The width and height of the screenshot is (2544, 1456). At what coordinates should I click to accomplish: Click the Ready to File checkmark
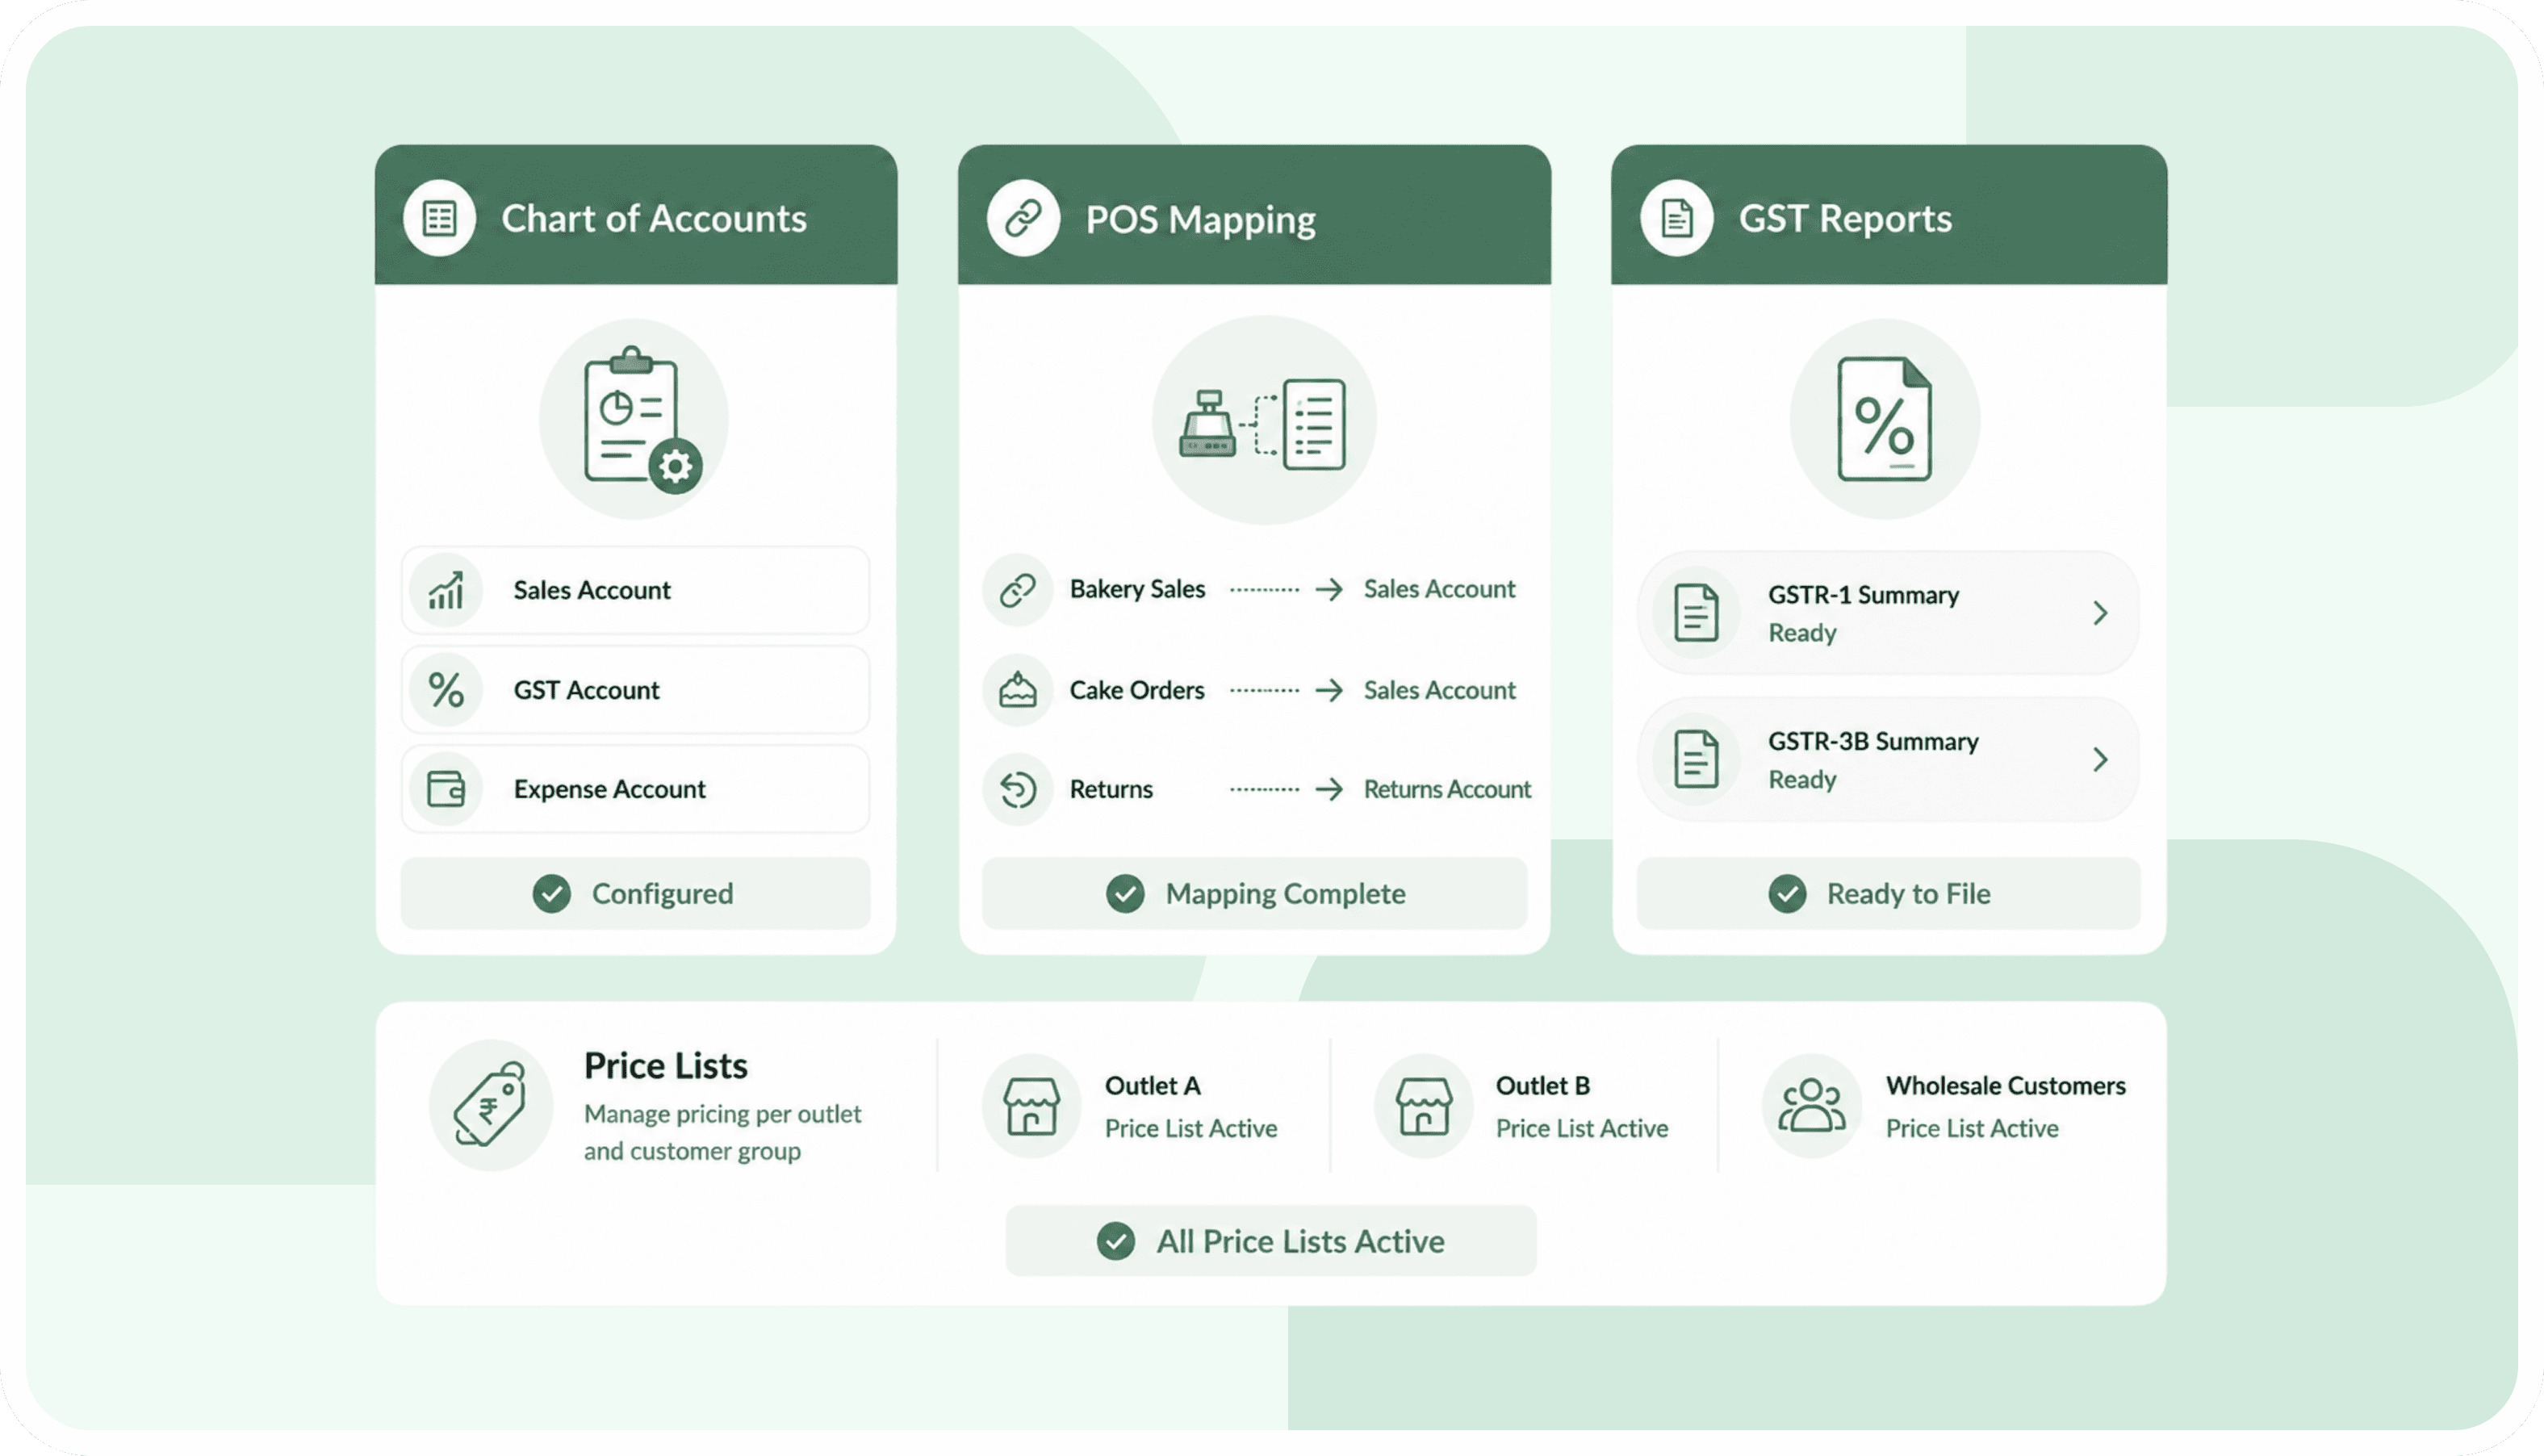click(1787, 893)
